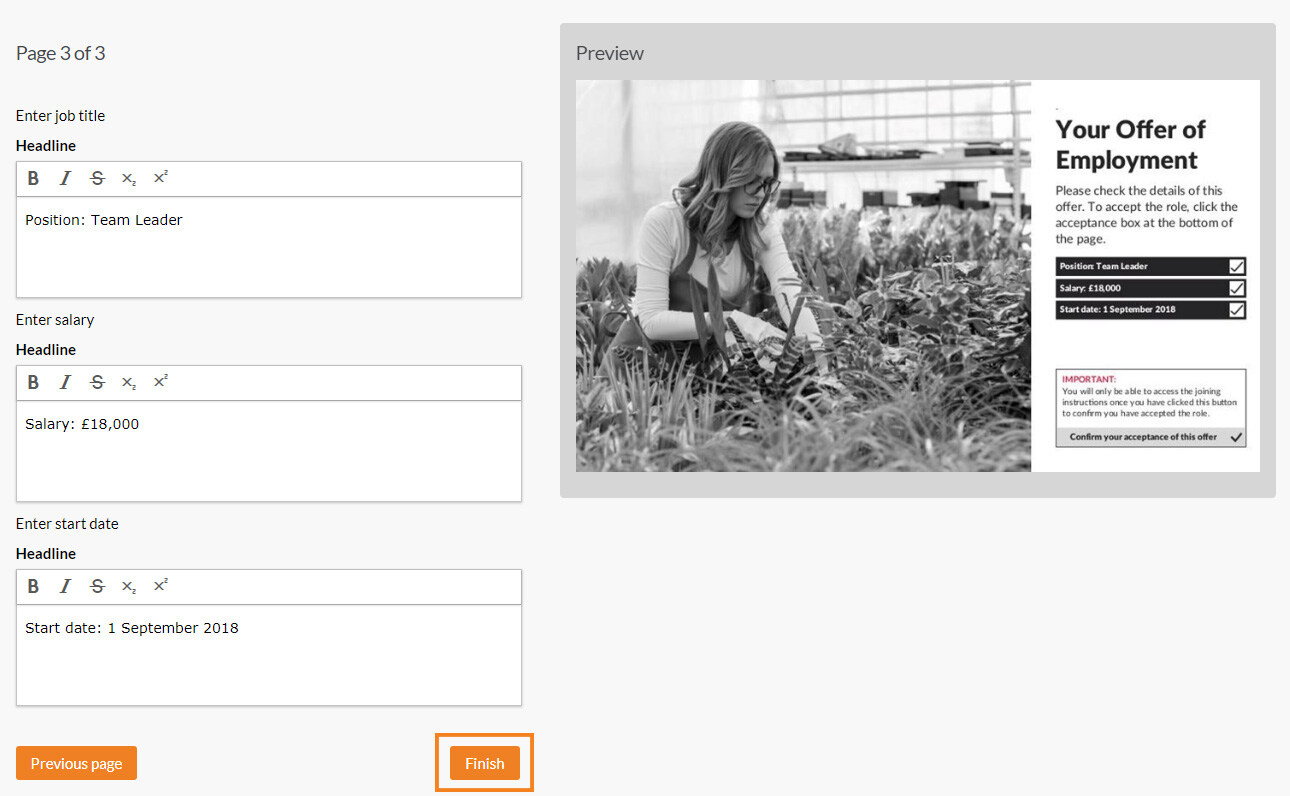Apply bold in the salary editor
Screen dimensions: 1290x796
click(33, 383)
